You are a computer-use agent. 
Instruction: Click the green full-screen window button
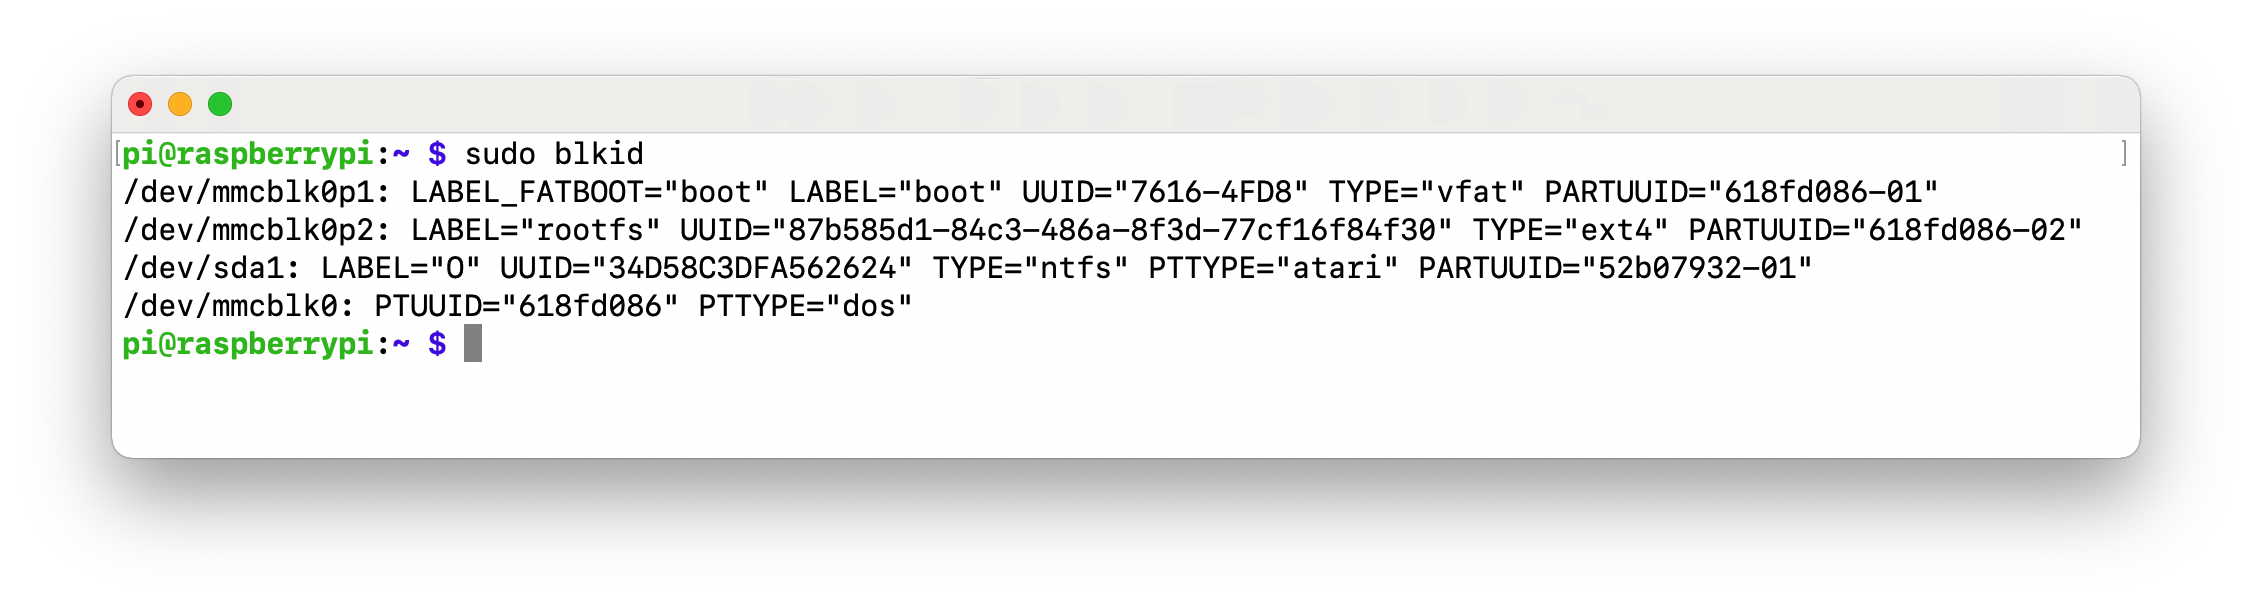coord(220,104)
